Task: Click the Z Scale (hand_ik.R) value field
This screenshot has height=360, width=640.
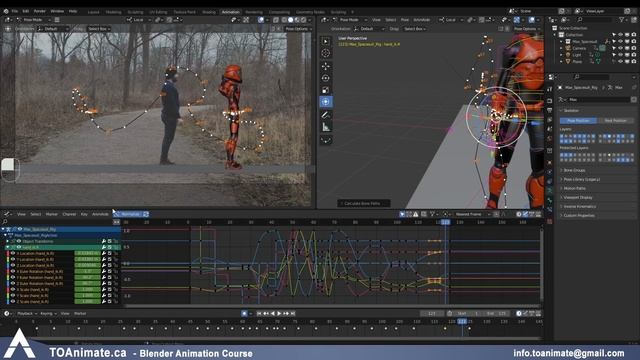Action: pos(87,302)
